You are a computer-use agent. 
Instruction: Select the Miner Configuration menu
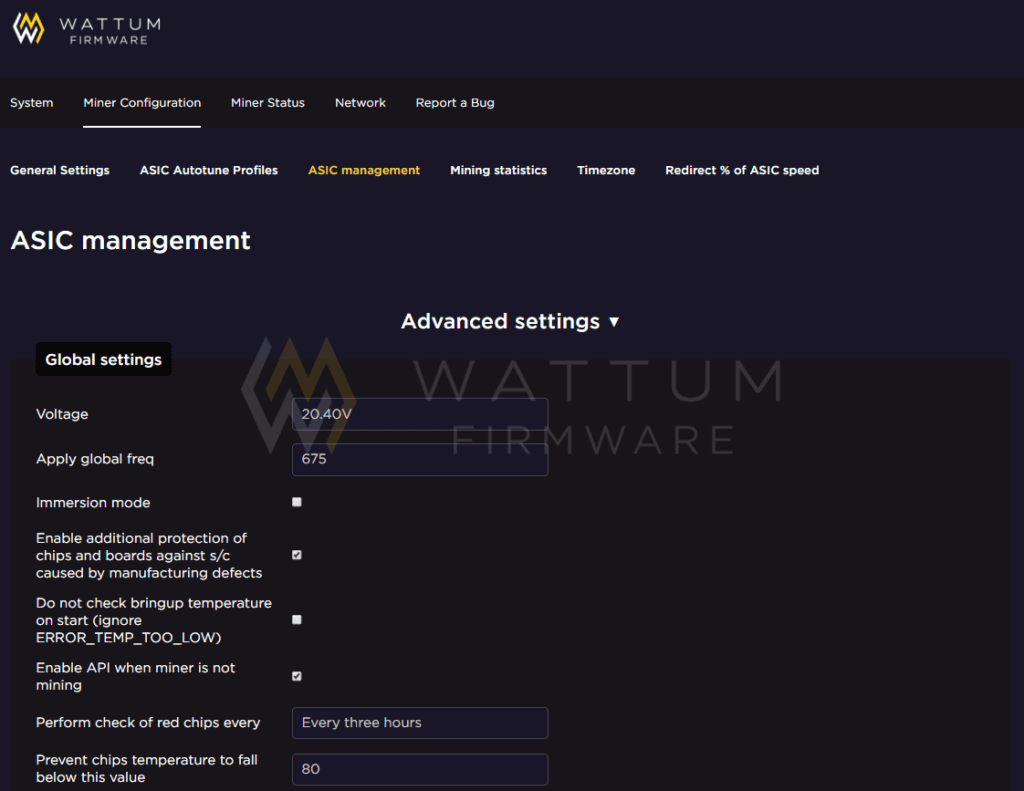142,103
